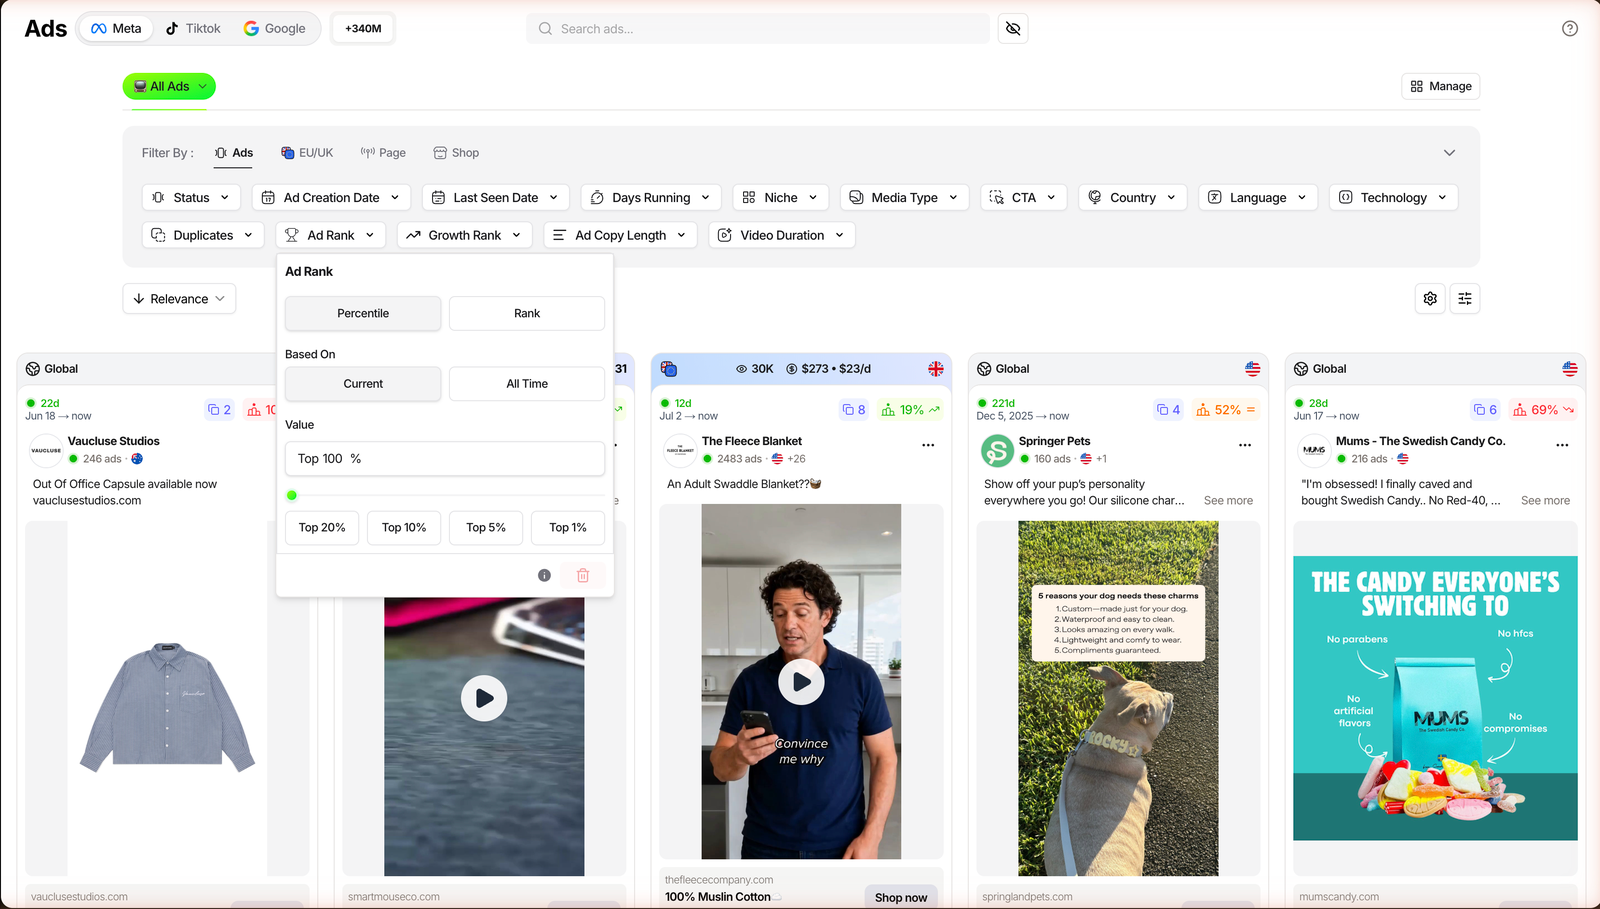Click the green percentile slider handle

point(292,495)
